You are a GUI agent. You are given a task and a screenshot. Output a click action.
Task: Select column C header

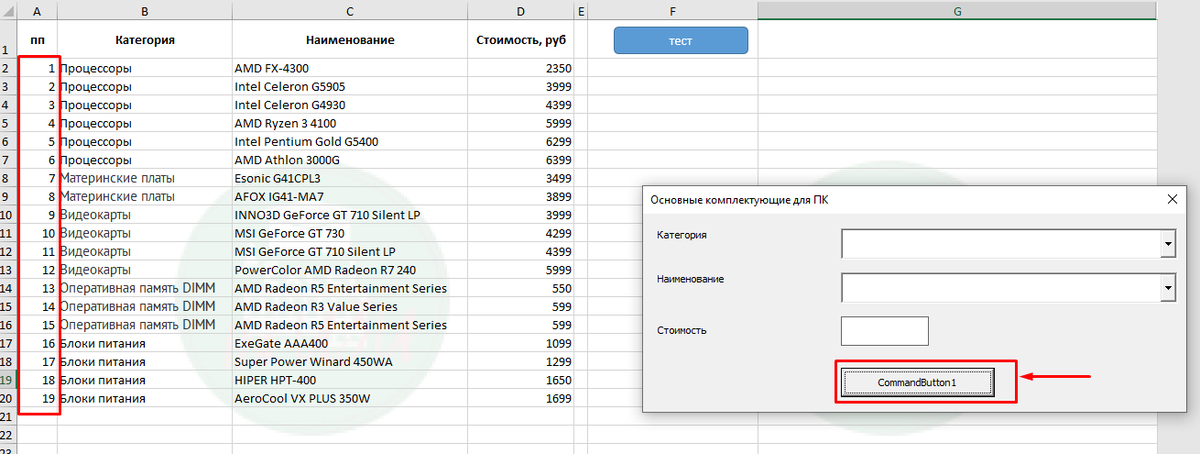click(350, 11)
